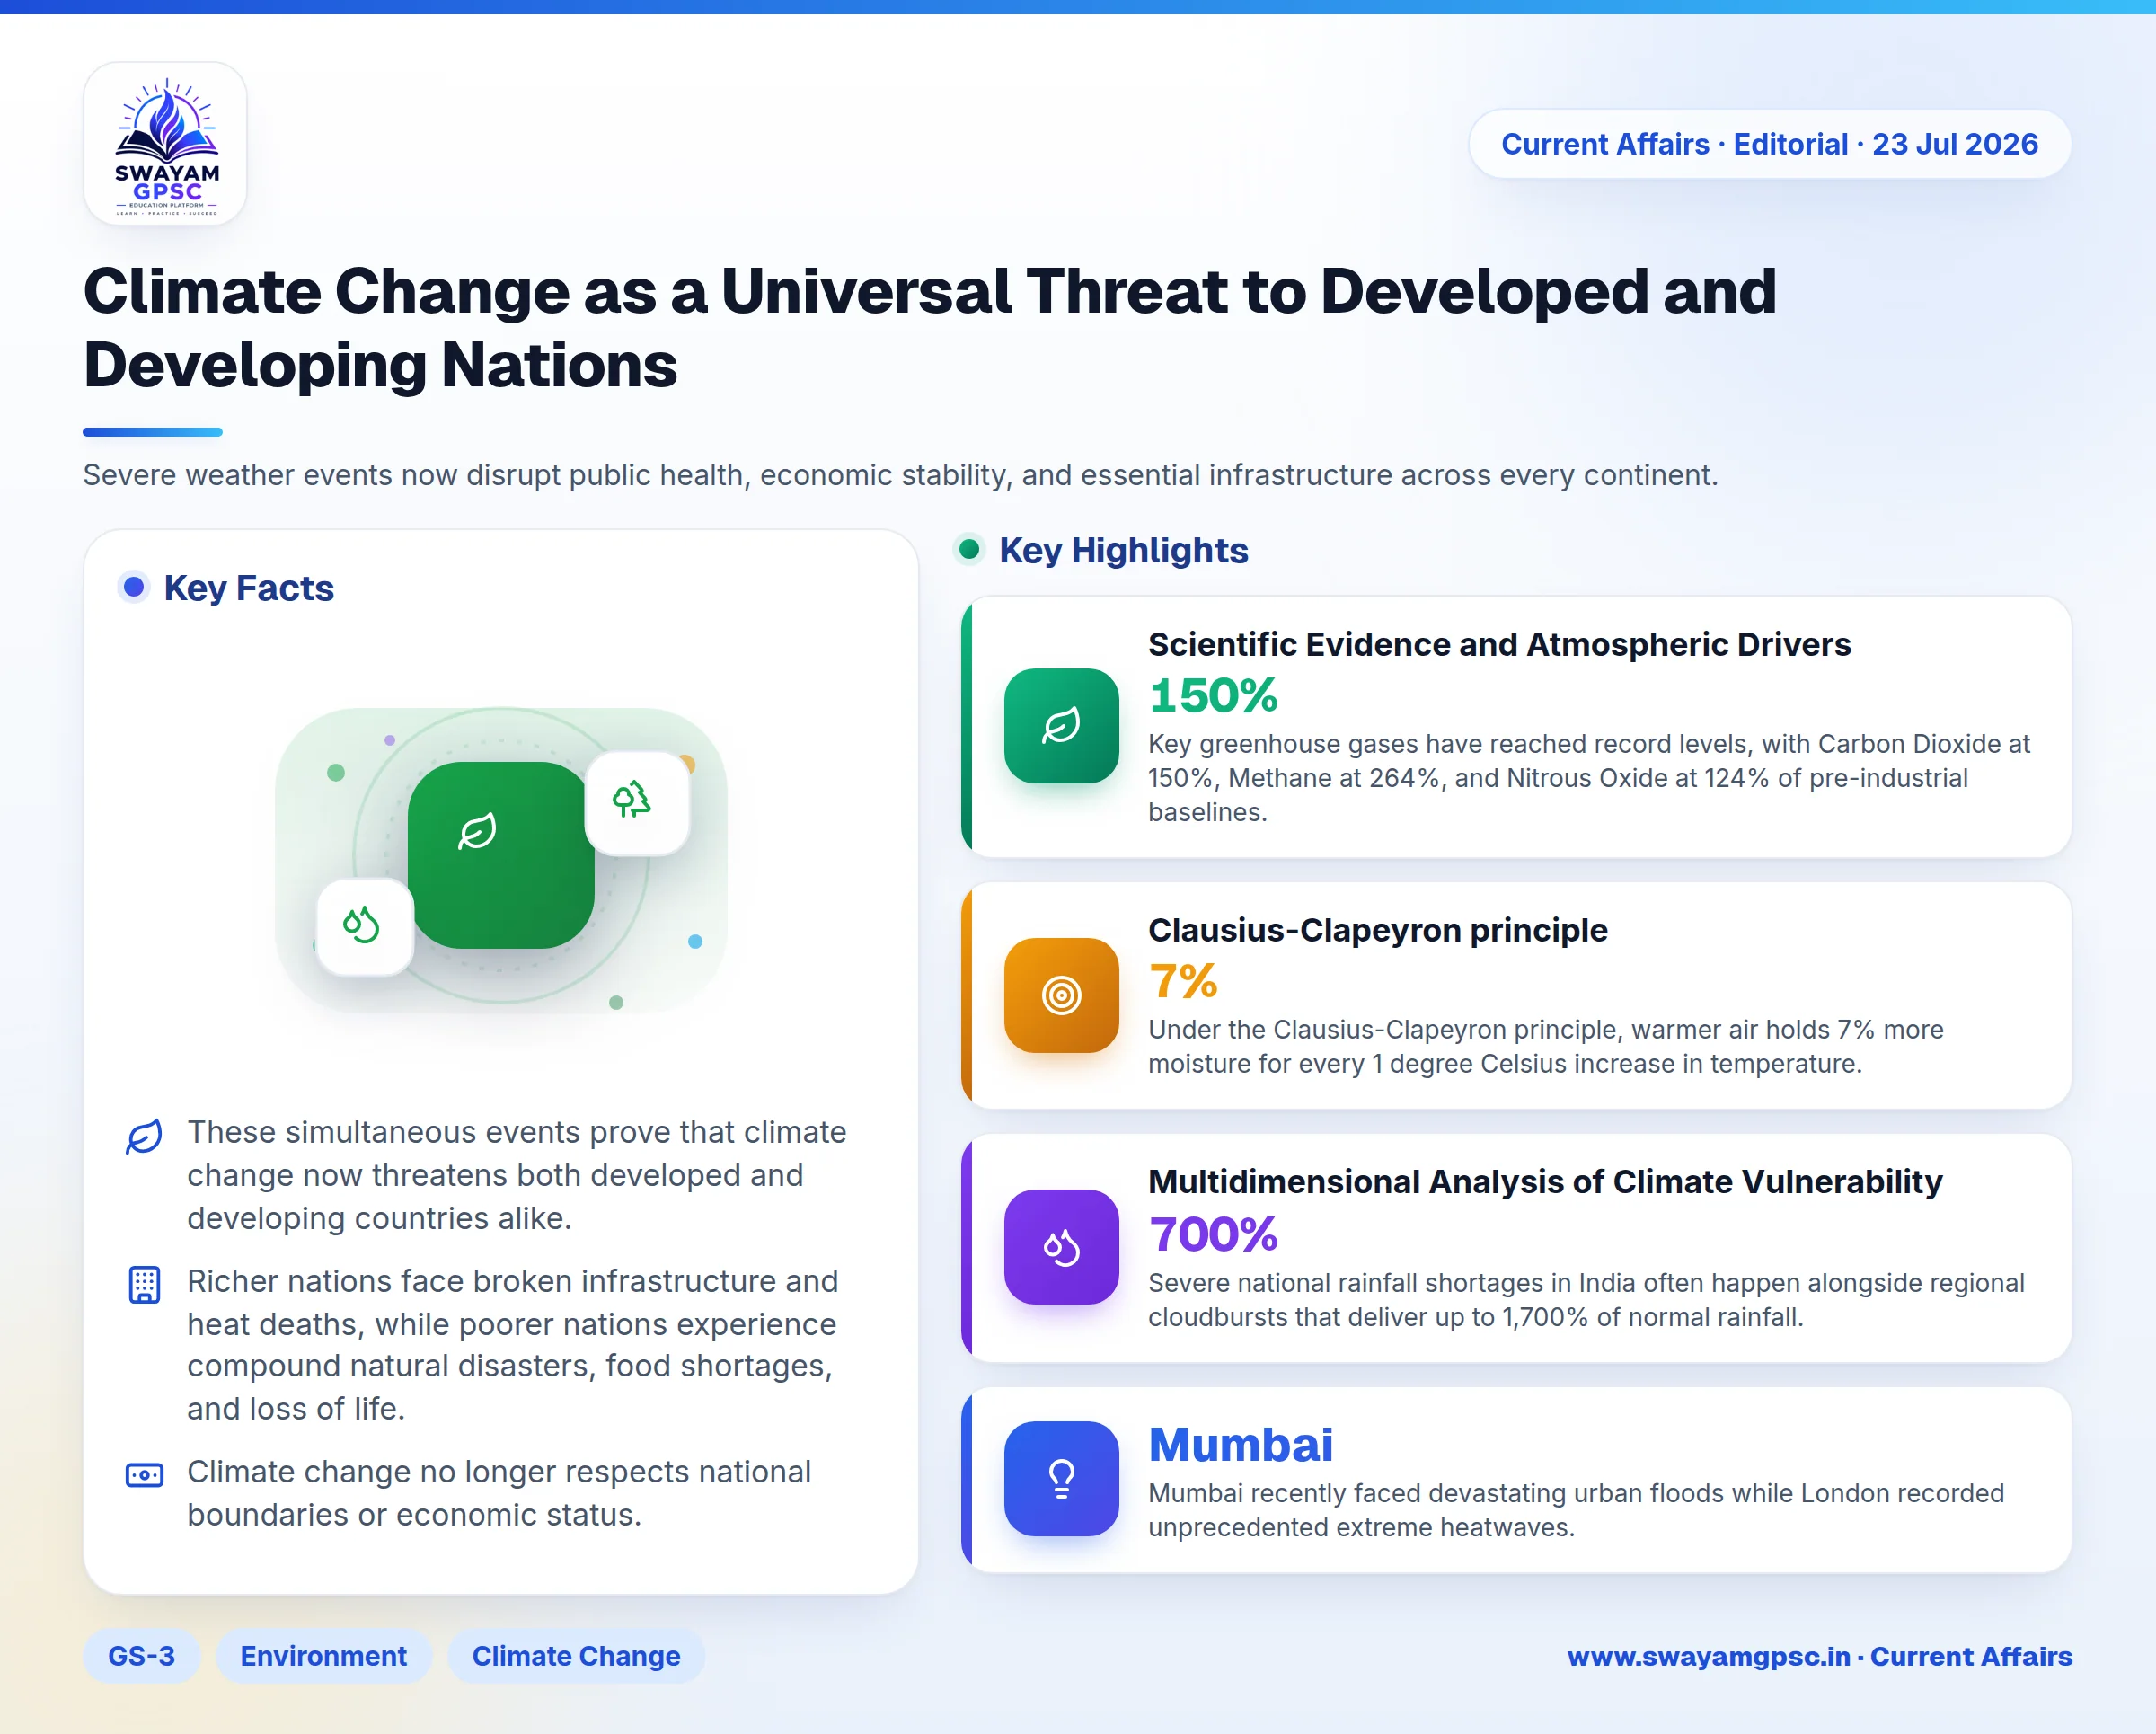Click the banknote bullet icon beside national boundaries fact
This screenshot has height=1734, width=2156.
[144, 1475]
